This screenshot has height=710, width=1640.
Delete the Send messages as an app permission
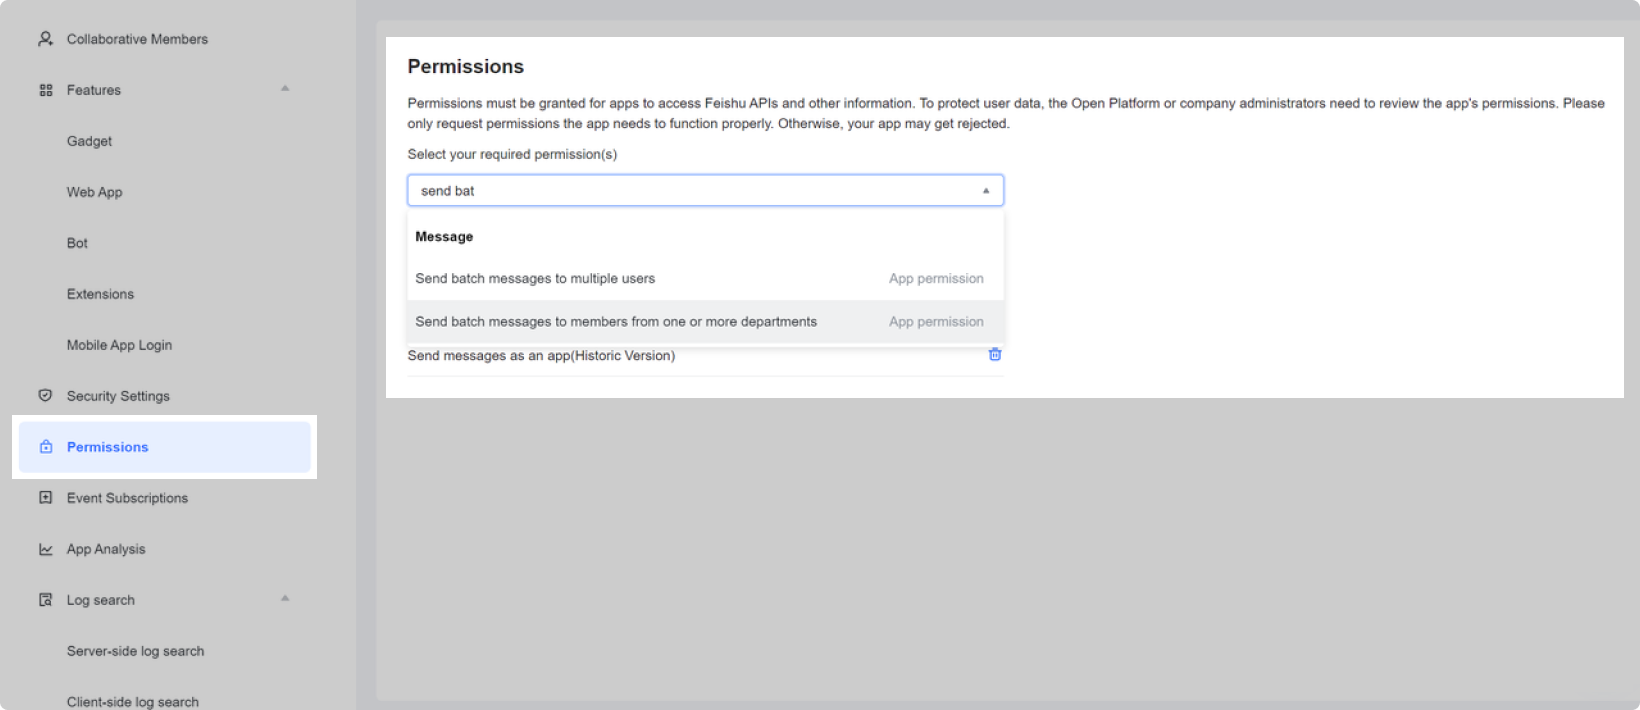pos(994,354)
